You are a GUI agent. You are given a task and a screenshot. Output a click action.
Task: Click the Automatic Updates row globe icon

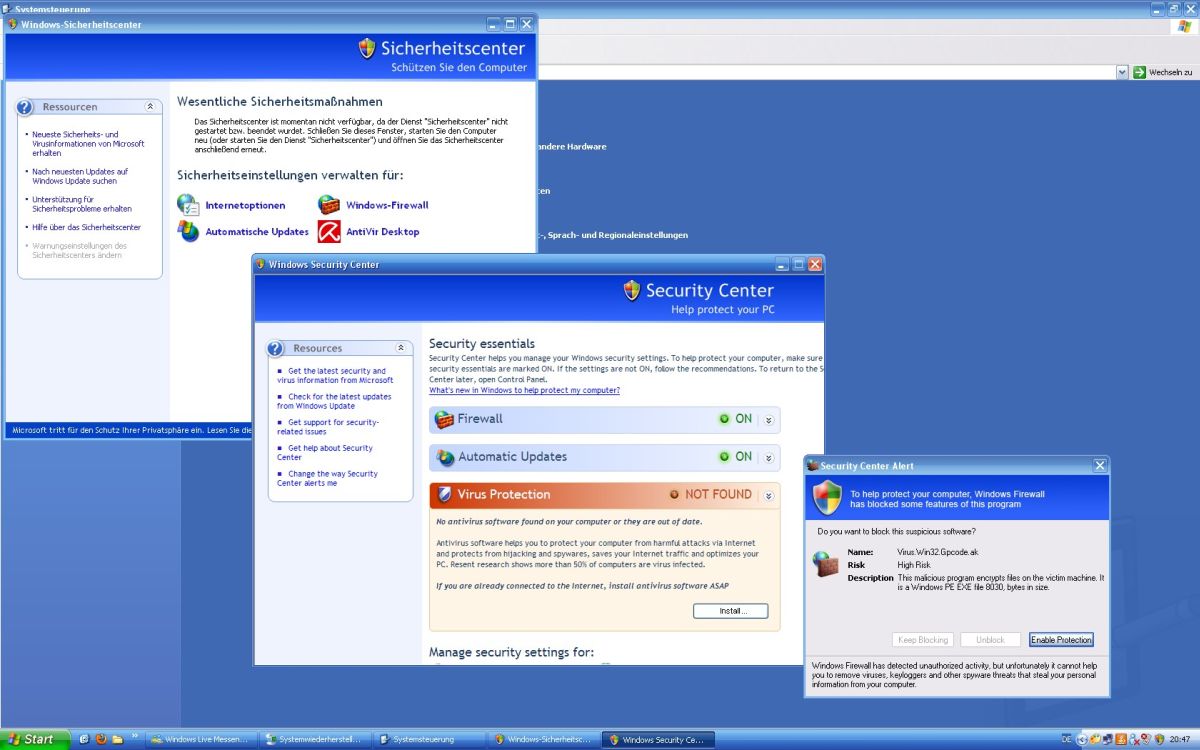pos(445,457)
